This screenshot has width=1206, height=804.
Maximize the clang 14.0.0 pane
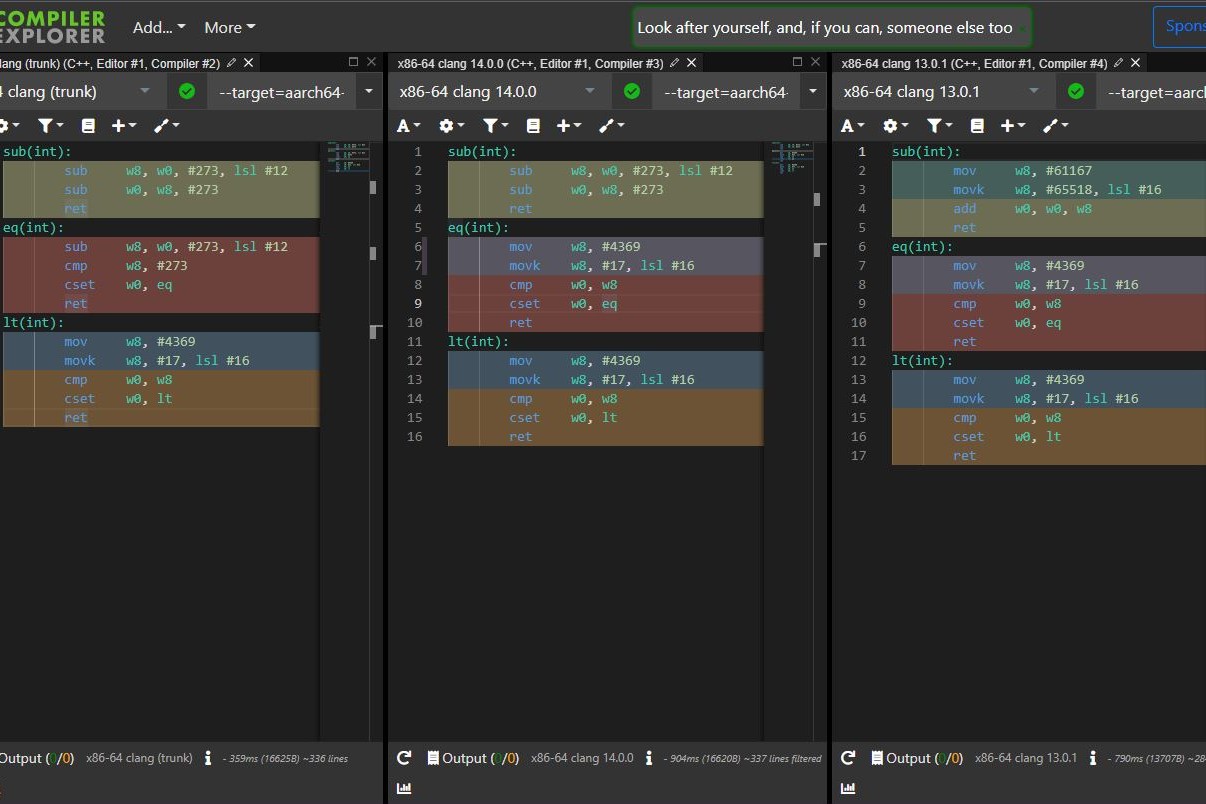coord(798,62)
